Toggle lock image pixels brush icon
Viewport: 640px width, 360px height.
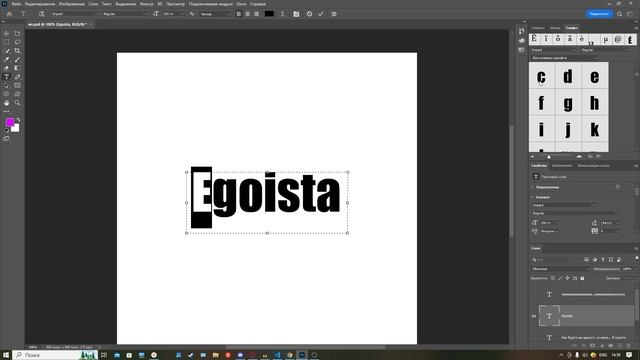[x=560, y=278]
